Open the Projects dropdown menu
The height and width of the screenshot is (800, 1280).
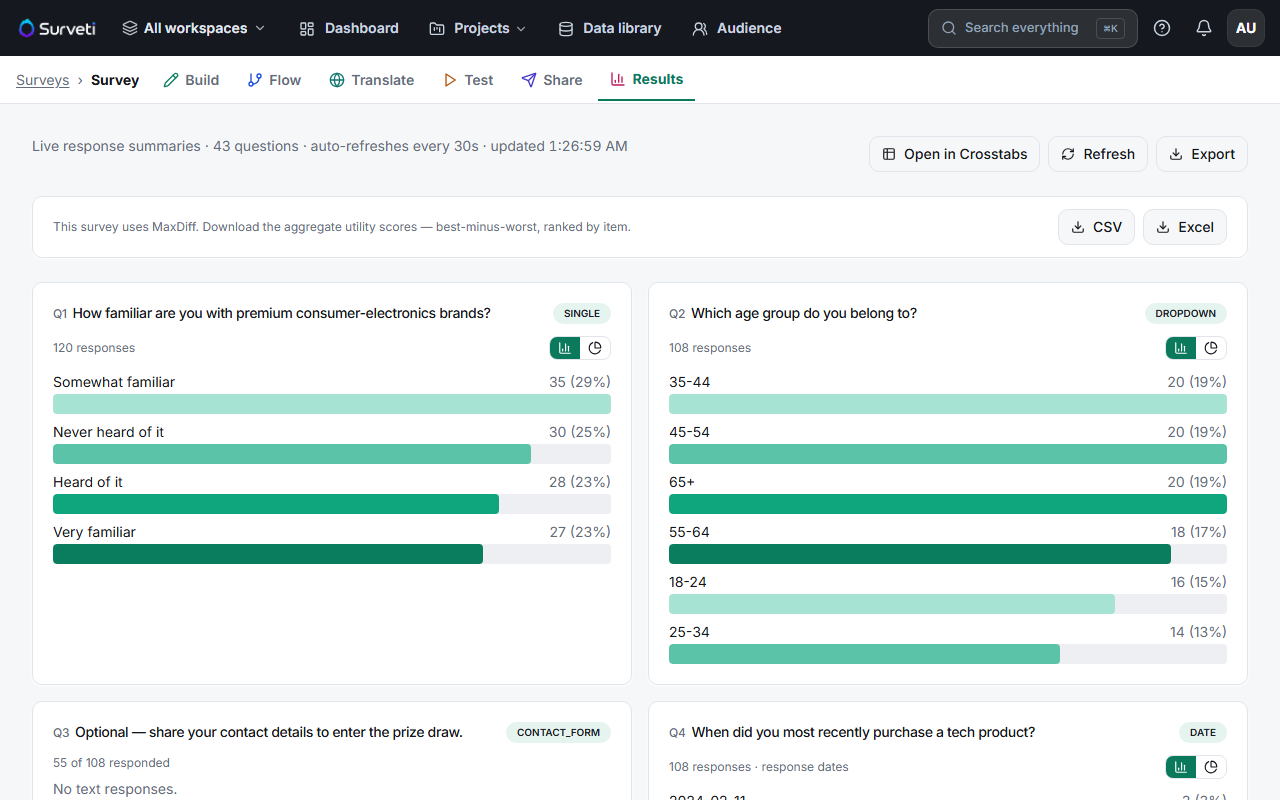pos(478,28)
